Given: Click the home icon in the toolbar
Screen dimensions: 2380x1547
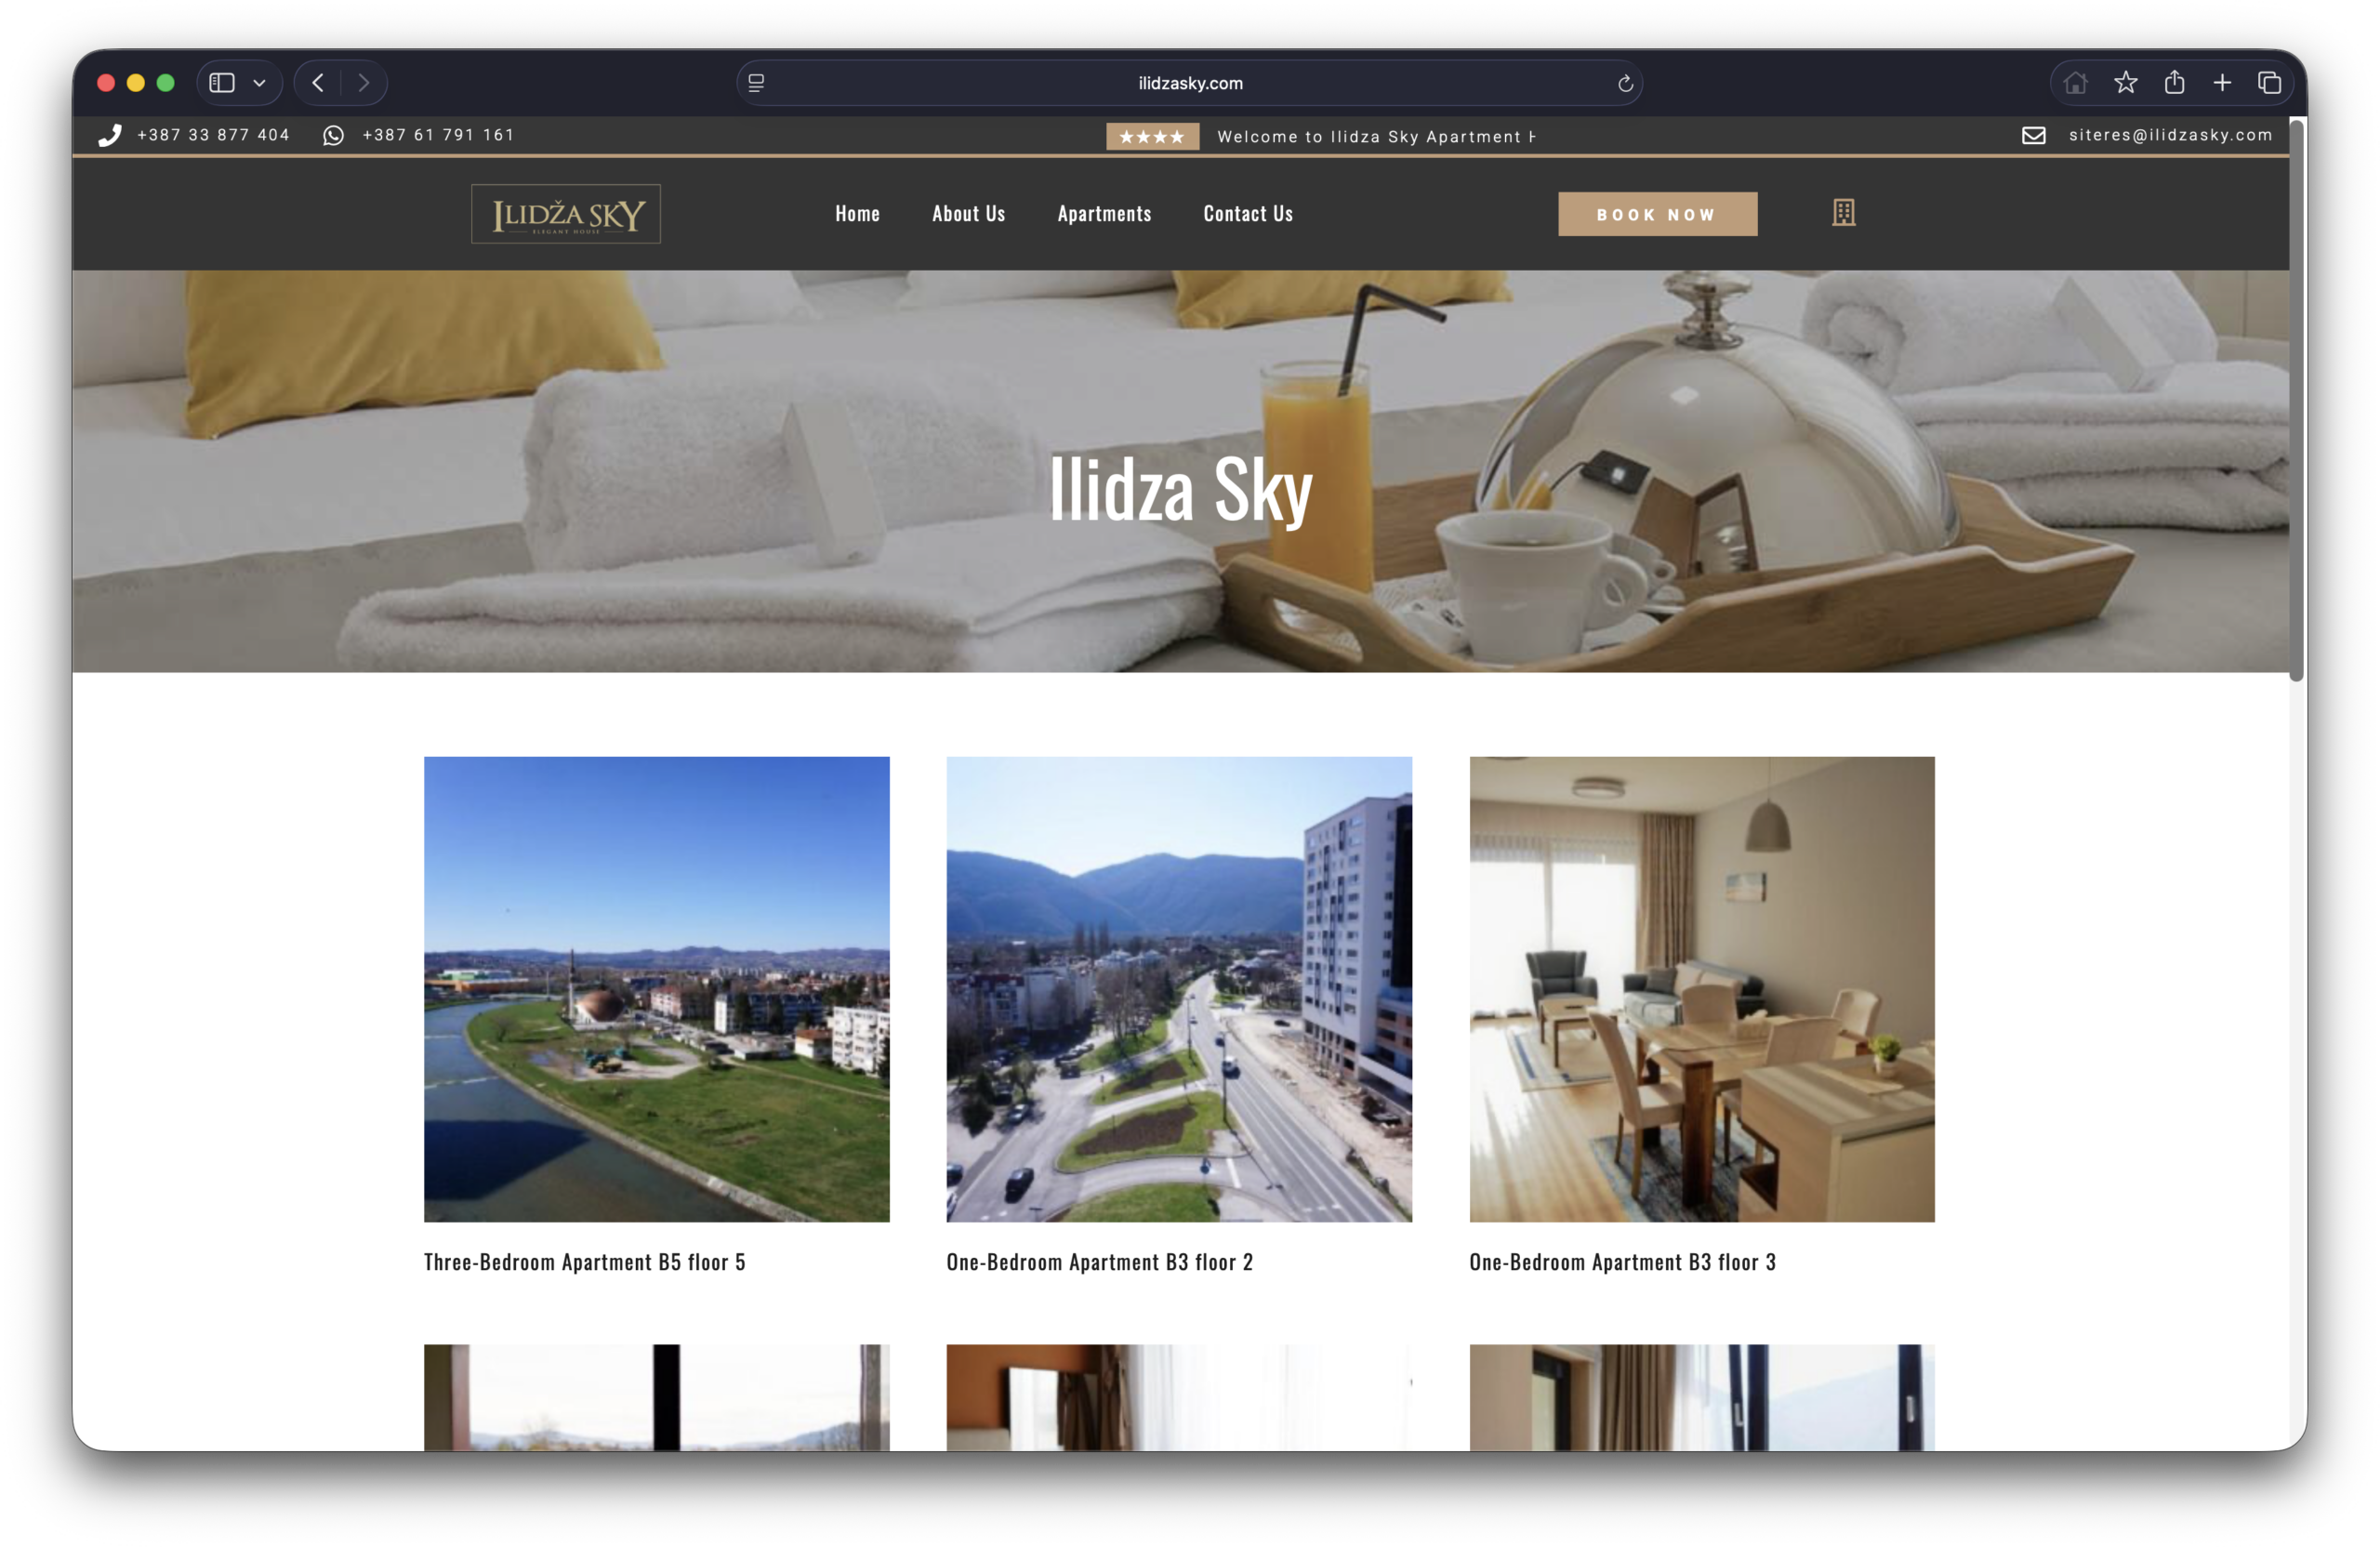Looking at the screenshot, I should (x=2075, y=83).
